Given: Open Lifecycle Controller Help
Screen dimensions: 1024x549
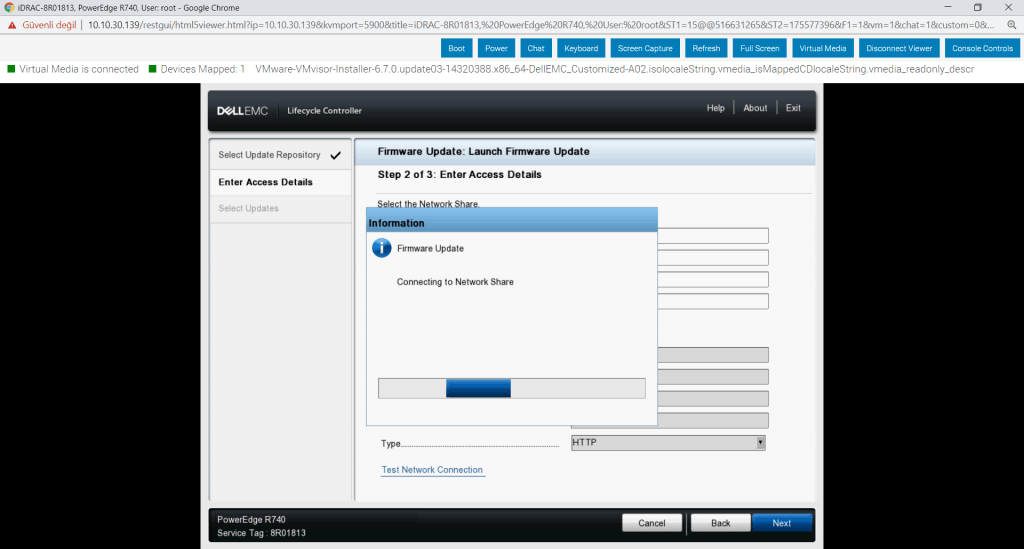Looking at the screenshot, I should point(715,108).
